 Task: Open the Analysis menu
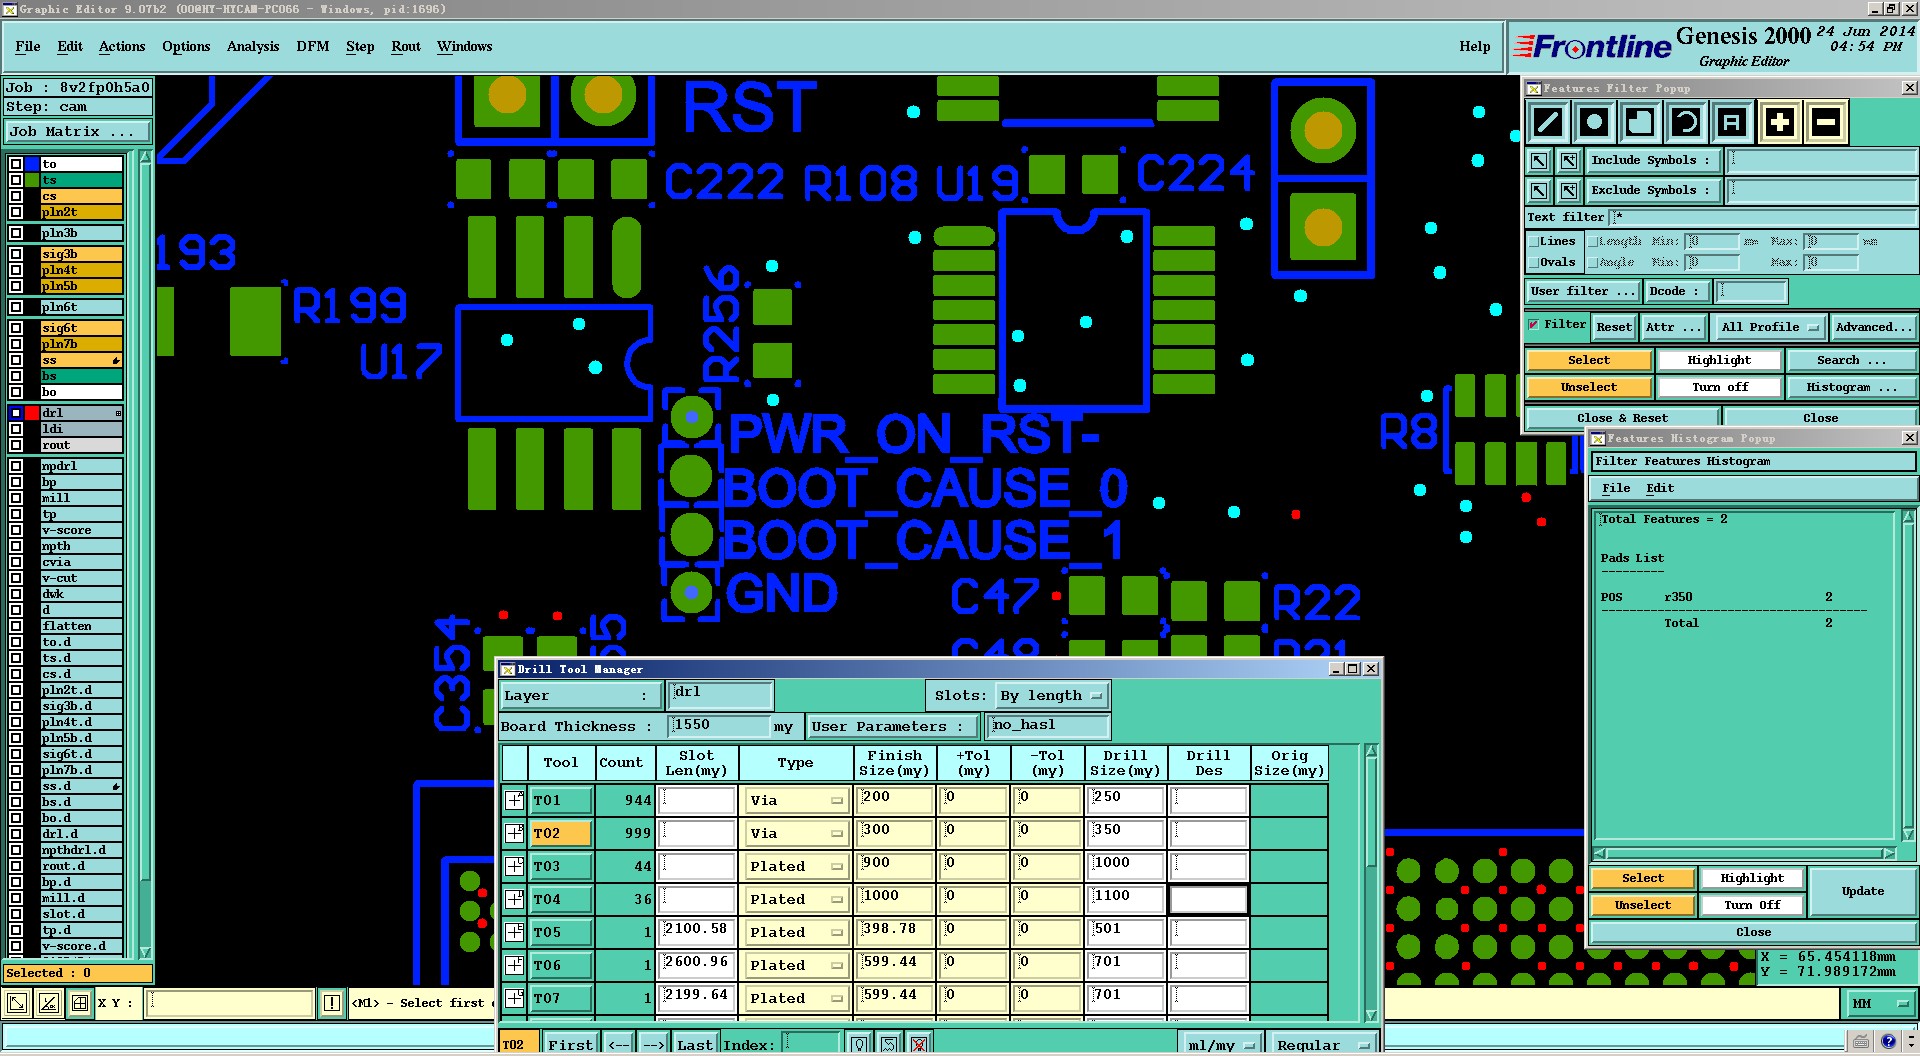(x=253, y=47)
